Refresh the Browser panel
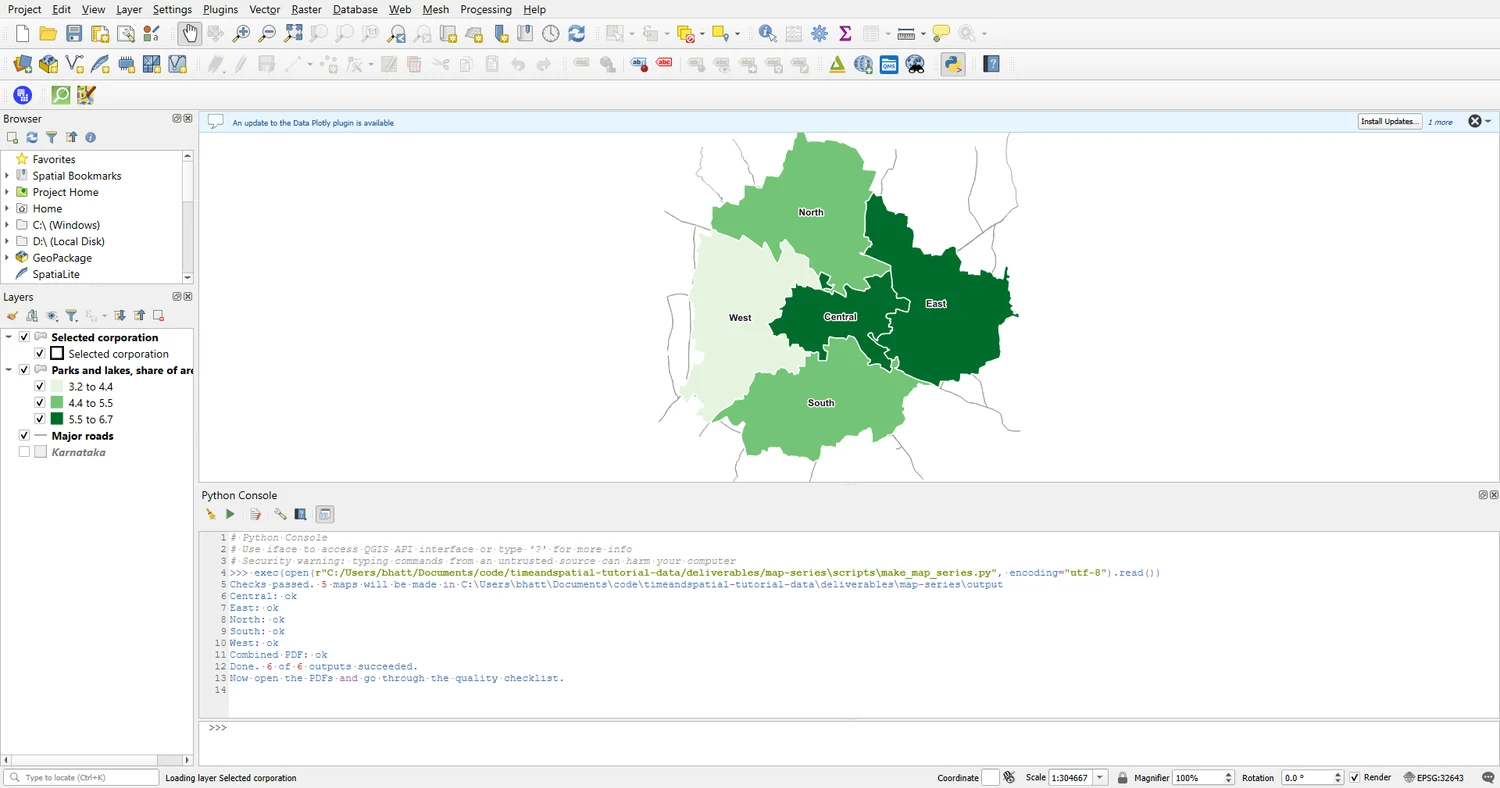 click(32, 137)
